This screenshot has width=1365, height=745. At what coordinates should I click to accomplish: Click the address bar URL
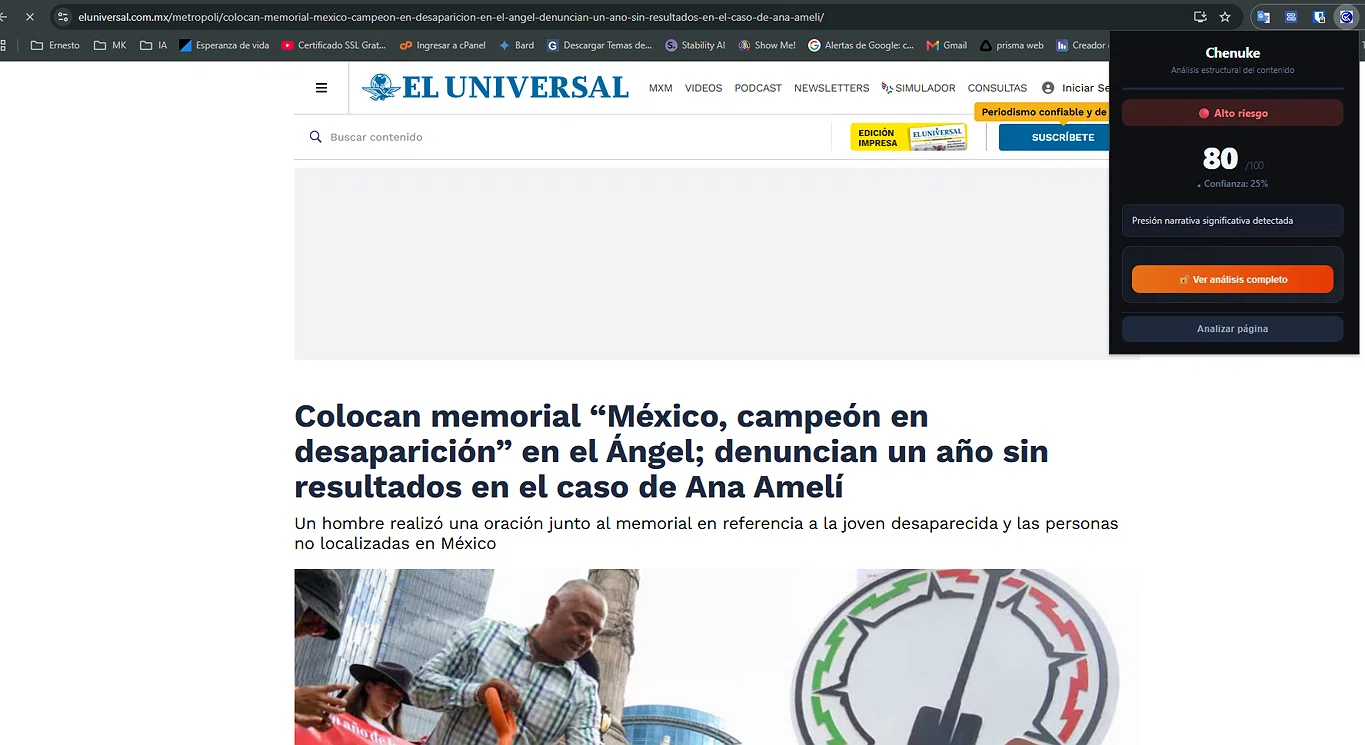pos(451,17)
